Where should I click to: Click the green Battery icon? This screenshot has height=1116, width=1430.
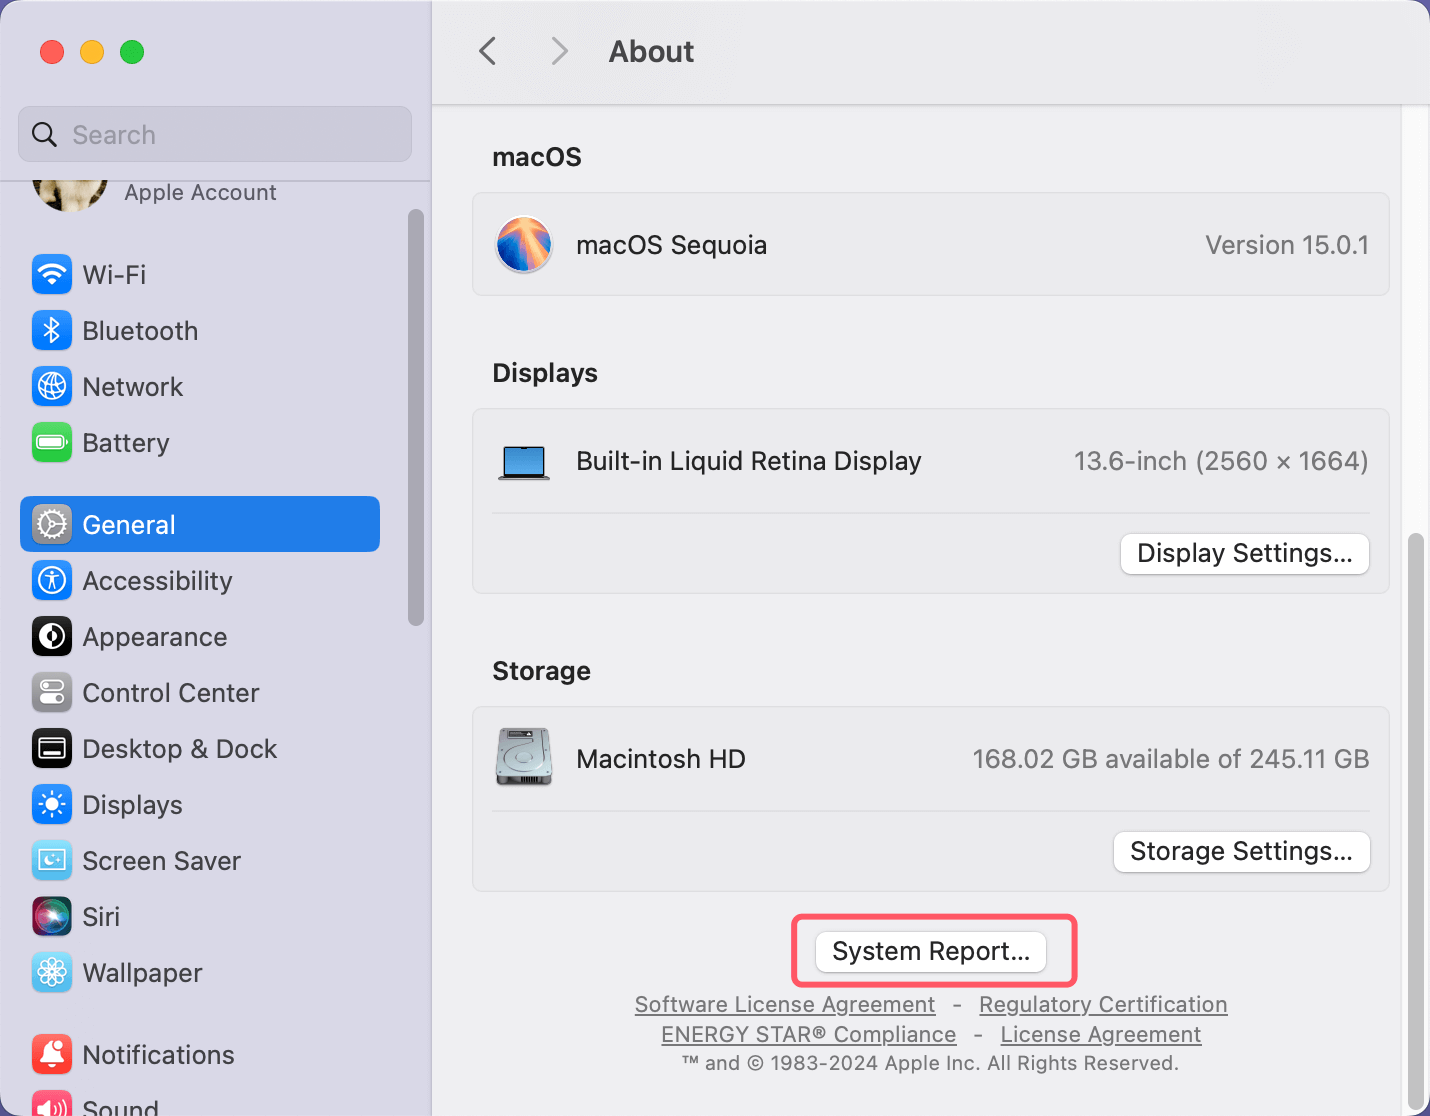coord(52,442)
